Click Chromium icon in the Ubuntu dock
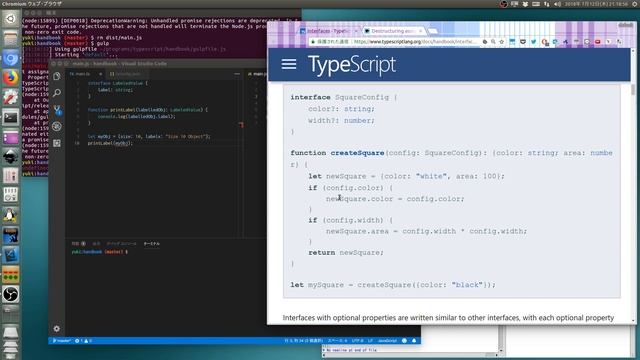 (11, 58)
